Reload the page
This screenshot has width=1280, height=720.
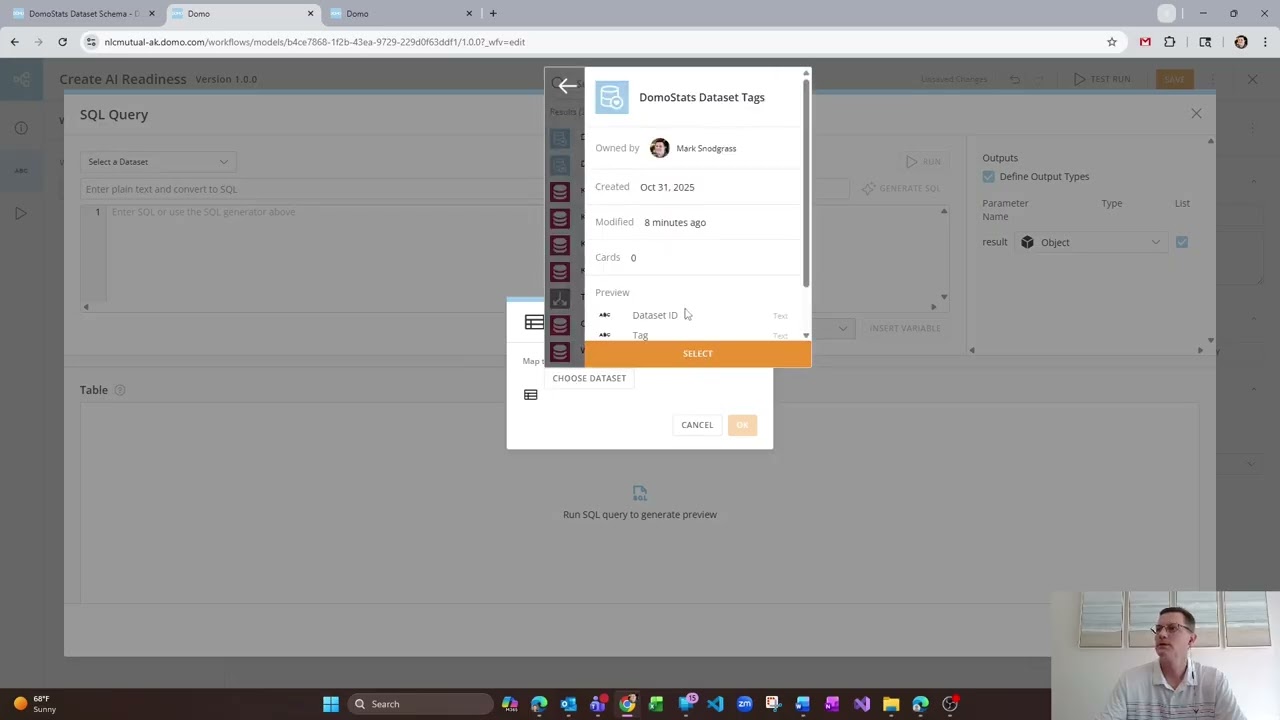(x=62, y=42)
